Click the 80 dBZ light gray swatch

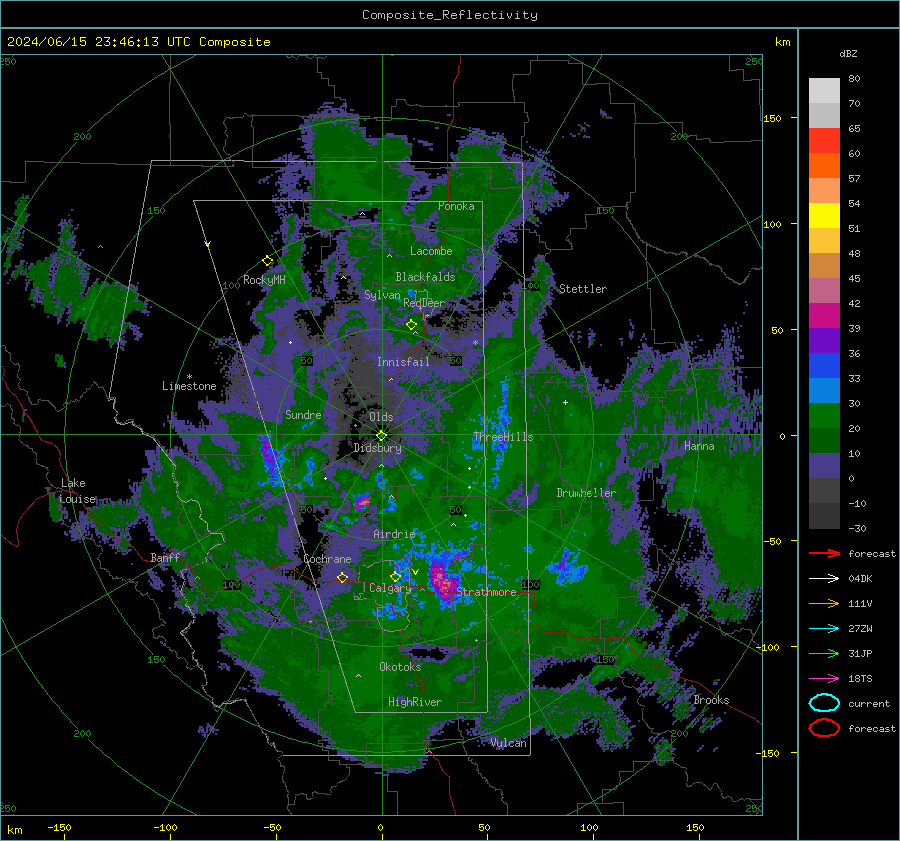coord(824,90)
